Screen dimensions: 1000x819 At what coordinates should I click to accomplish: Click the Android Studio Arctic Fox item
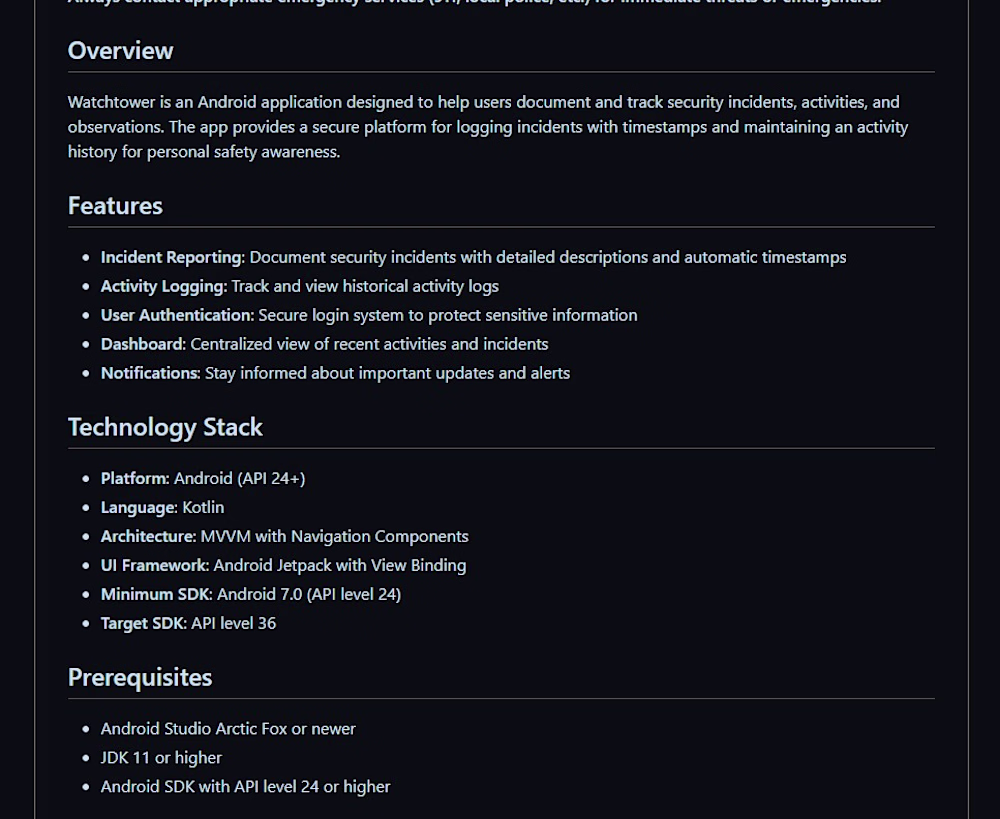228,729
